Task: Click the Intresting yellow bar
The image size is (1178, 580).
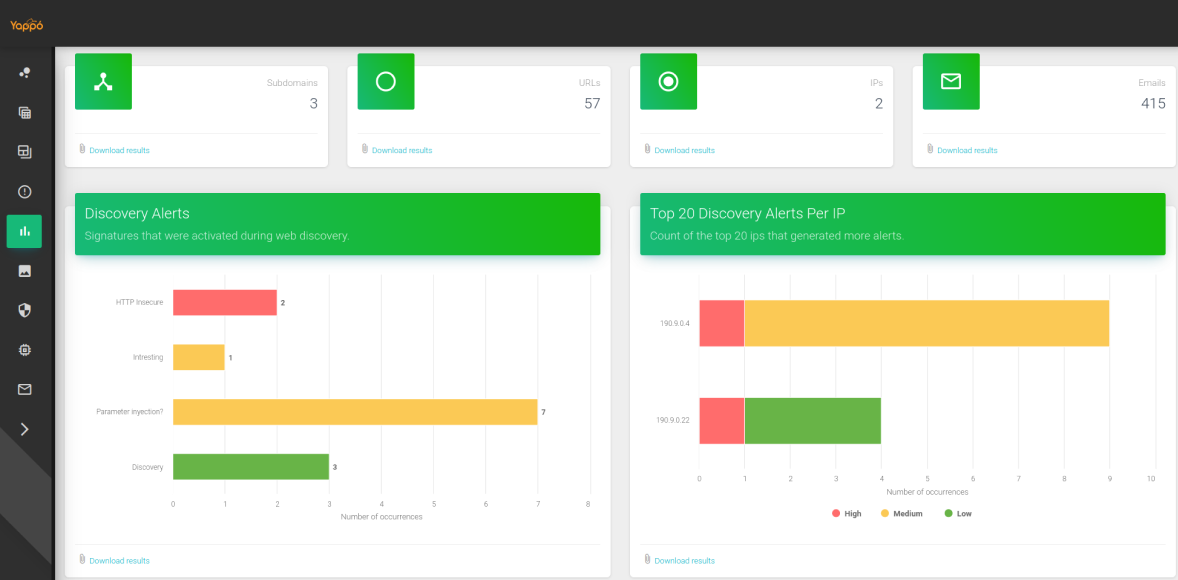Action: point(199,358)
